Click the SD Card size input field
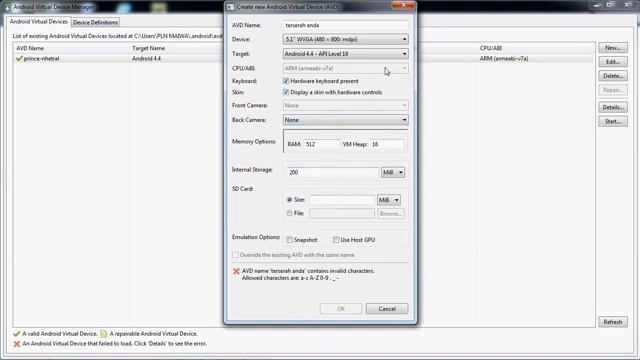640x360 pixels. [x=342, y=200]
